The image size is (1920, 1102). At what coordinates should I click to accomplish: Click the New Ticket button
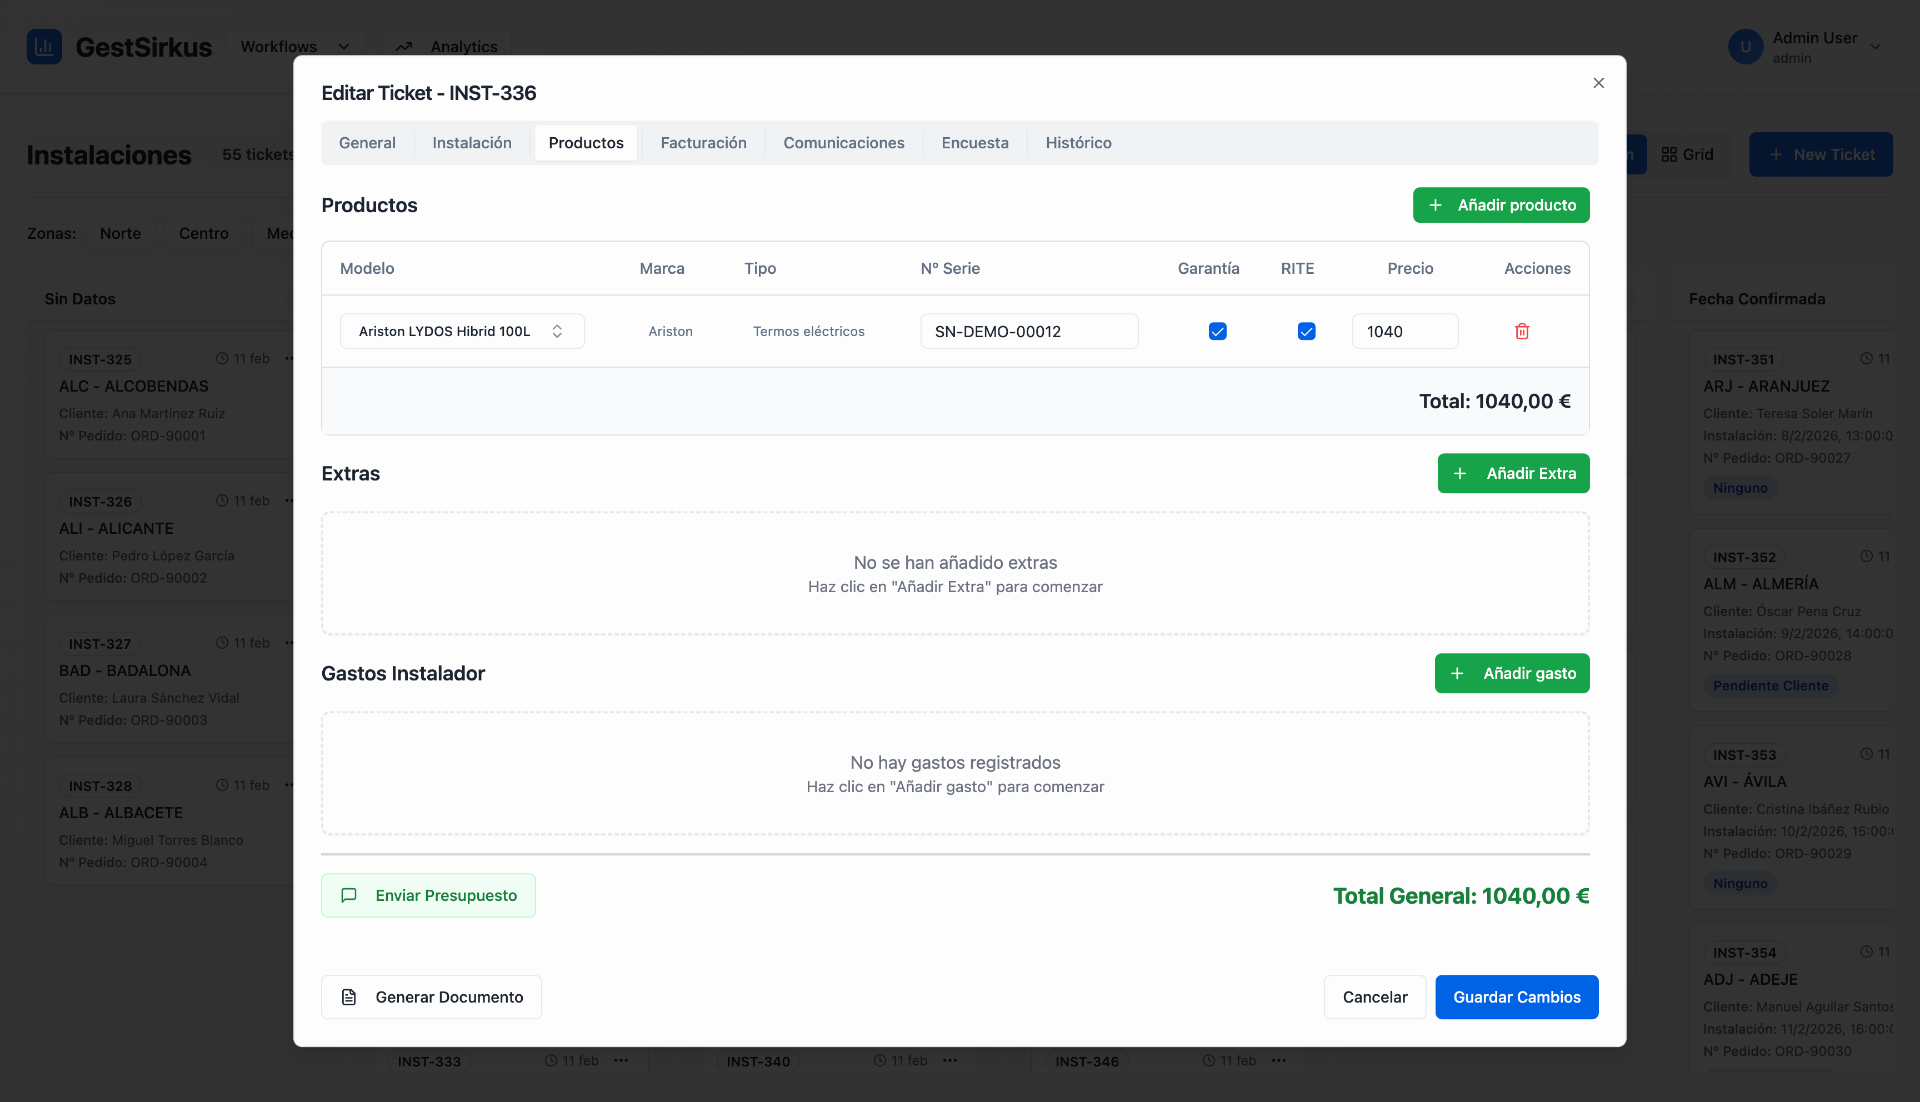pos(1820,154)
